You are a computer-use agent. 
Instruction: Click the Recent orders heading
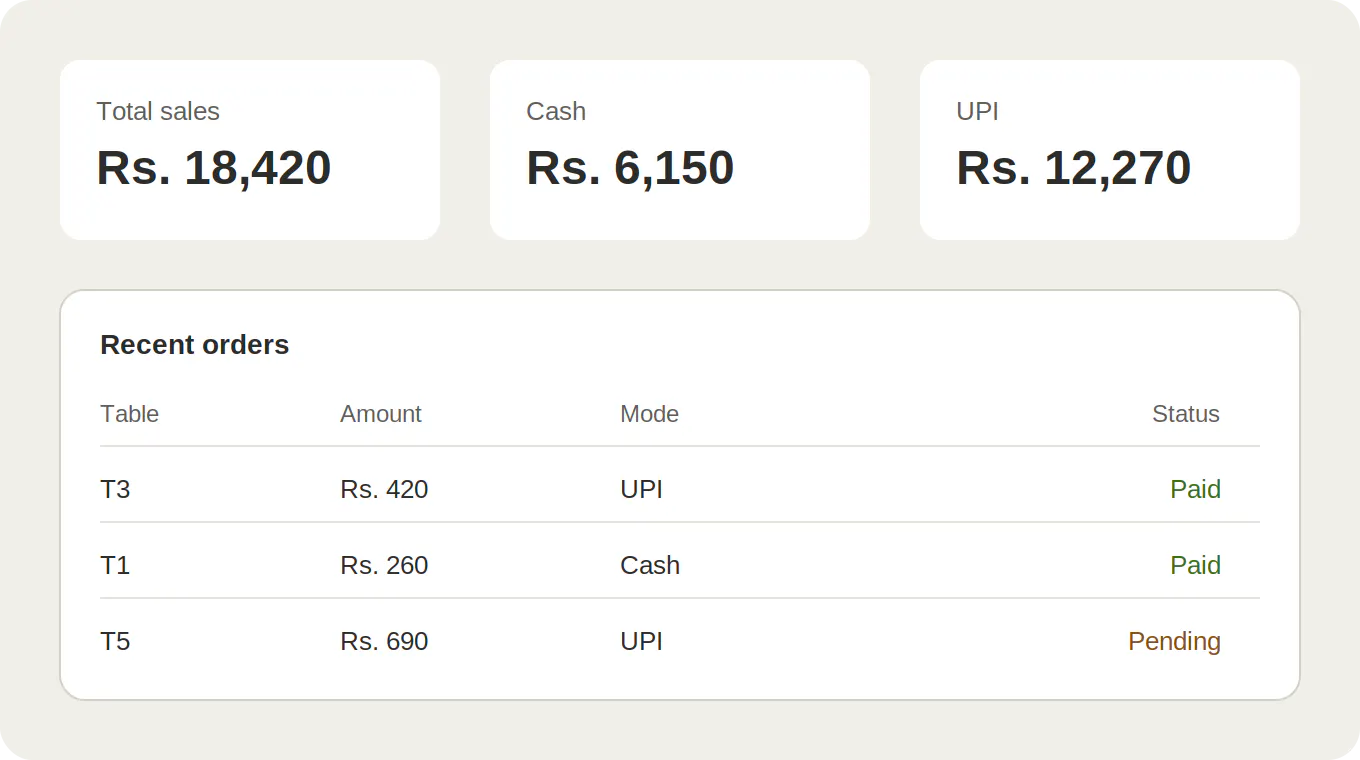[195, 345]
